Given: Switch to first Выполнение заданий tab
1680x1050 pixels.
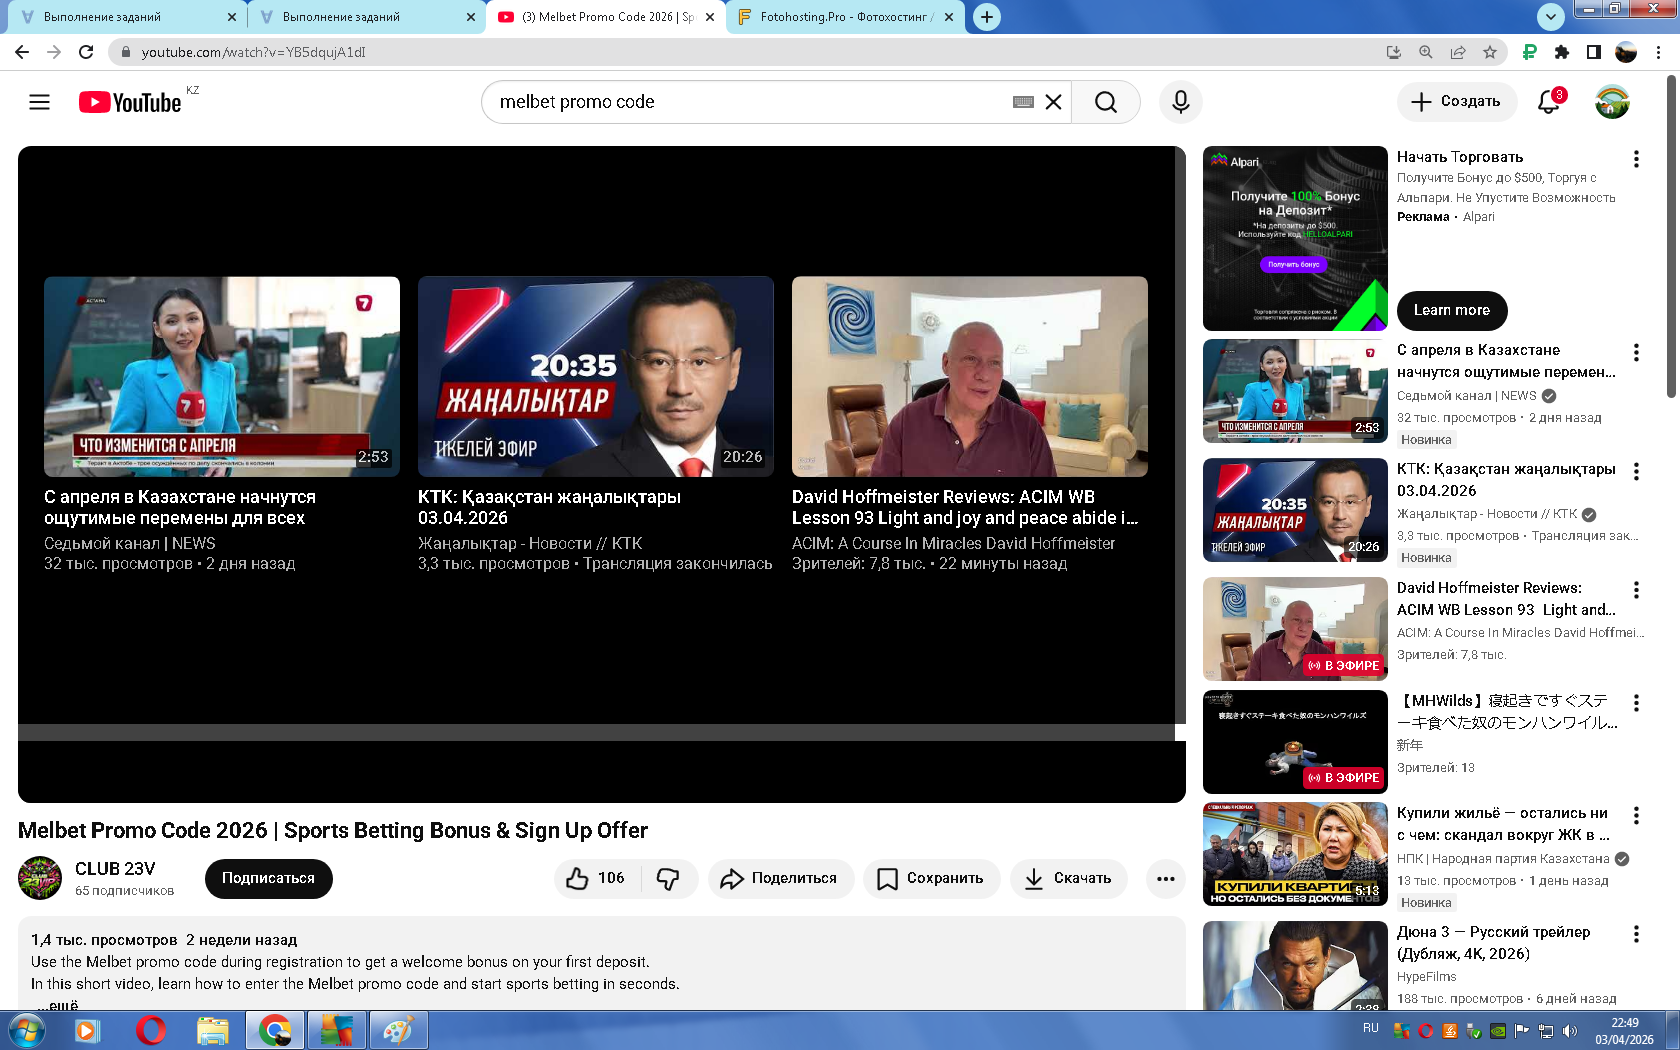Looking at the screenshot, I should pyautogui.click(x=125, y=17).
